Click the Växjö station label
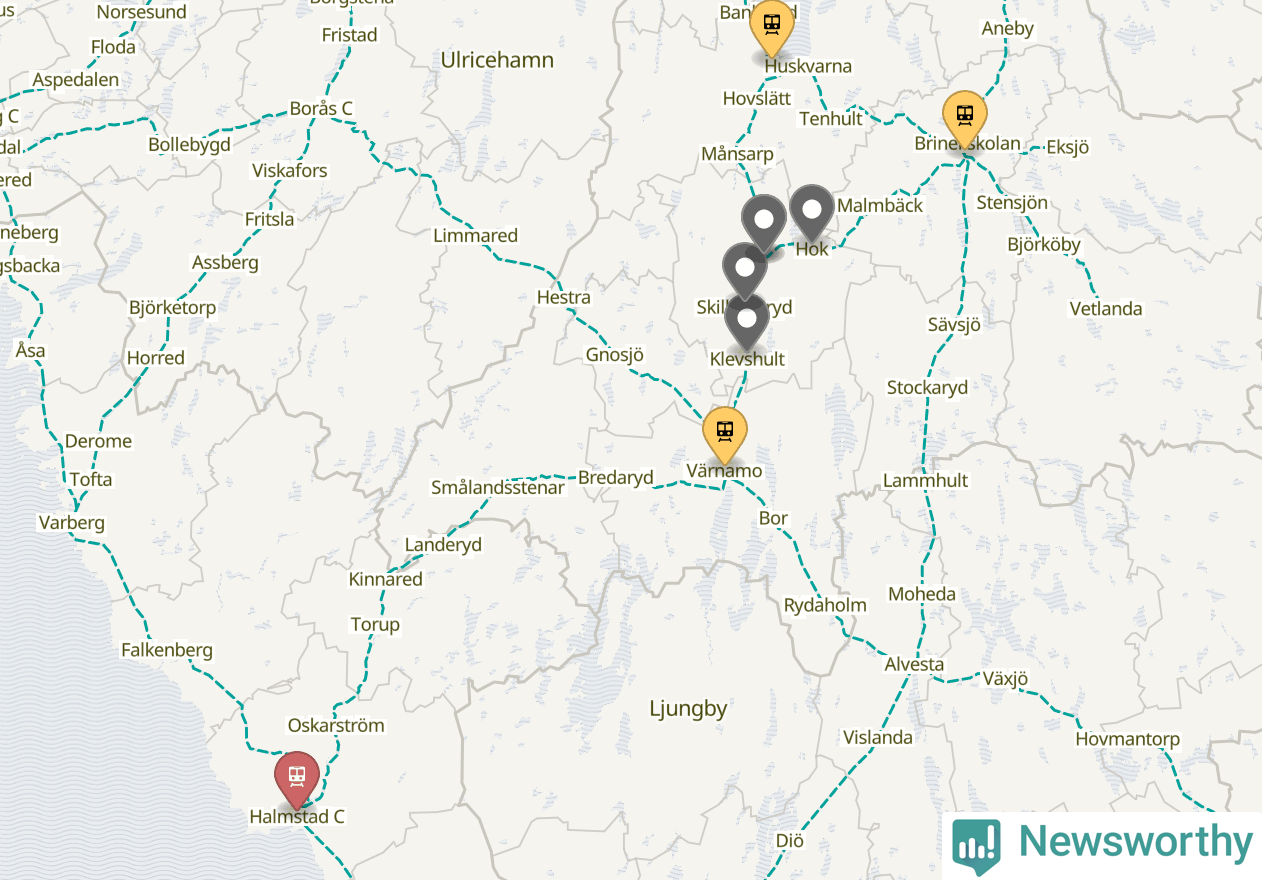Image resolution: width=1262 pixels, height=880 pixels. [x=1005, y=679]
